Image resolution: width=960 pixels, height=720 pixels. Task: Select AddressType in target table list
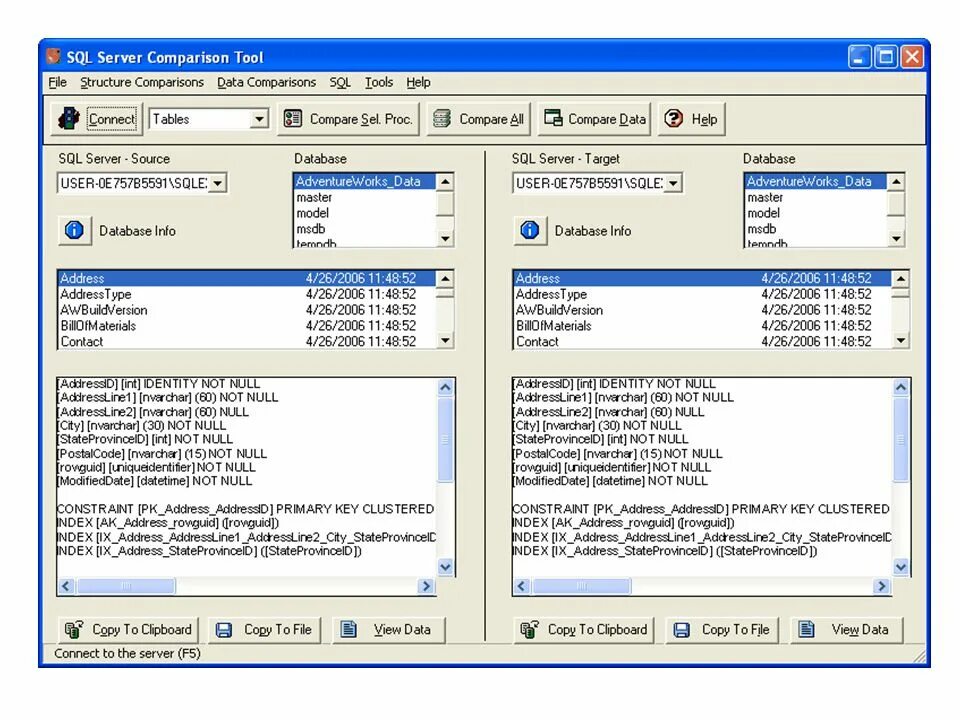point(702,294)
